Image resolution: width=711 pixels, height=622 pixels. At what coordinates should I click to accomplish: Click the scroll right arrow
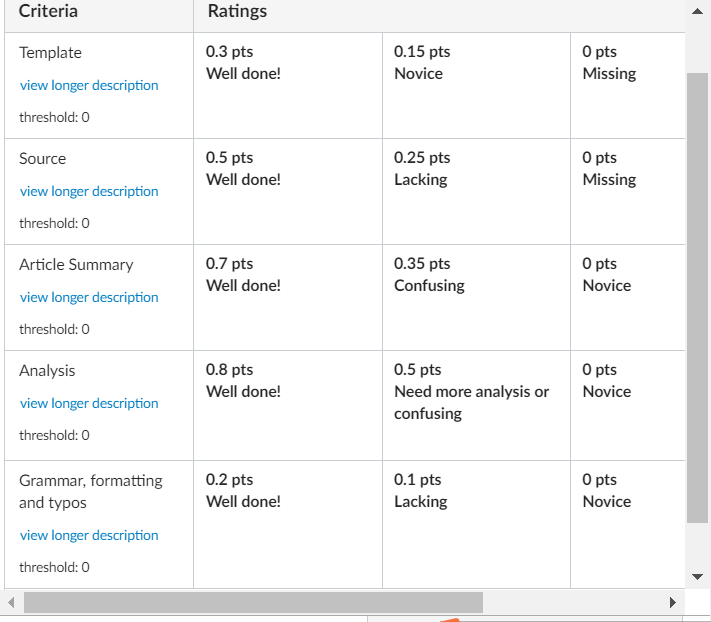(x=673, y=603)
